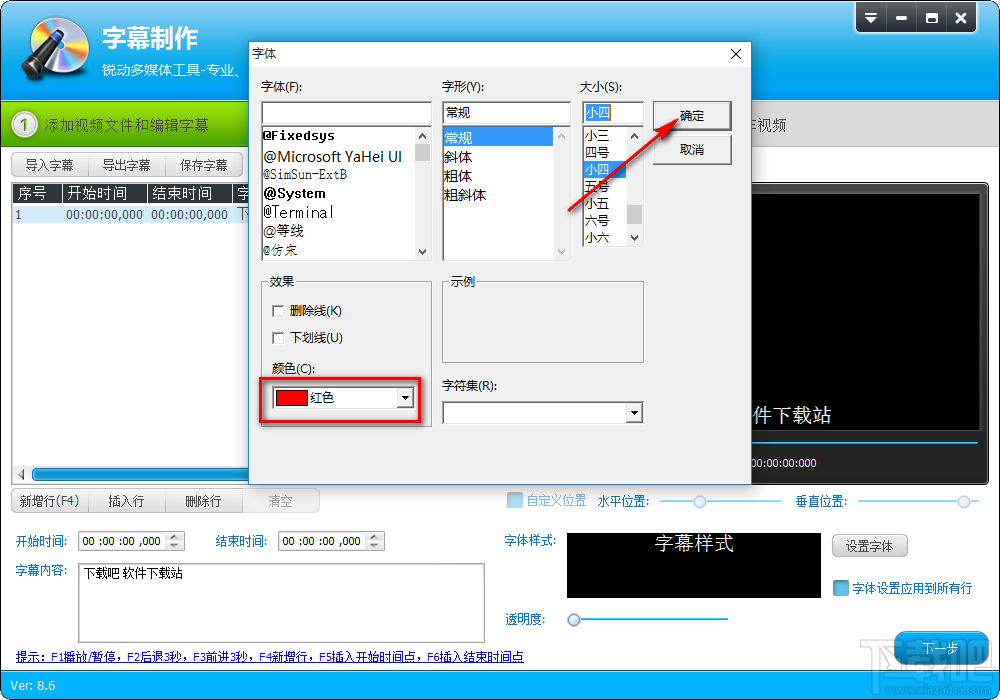Select 粗体 bold in the 字形 list
The width and height of the screenshot is (1000, 700).
click(x=458, y=176)
